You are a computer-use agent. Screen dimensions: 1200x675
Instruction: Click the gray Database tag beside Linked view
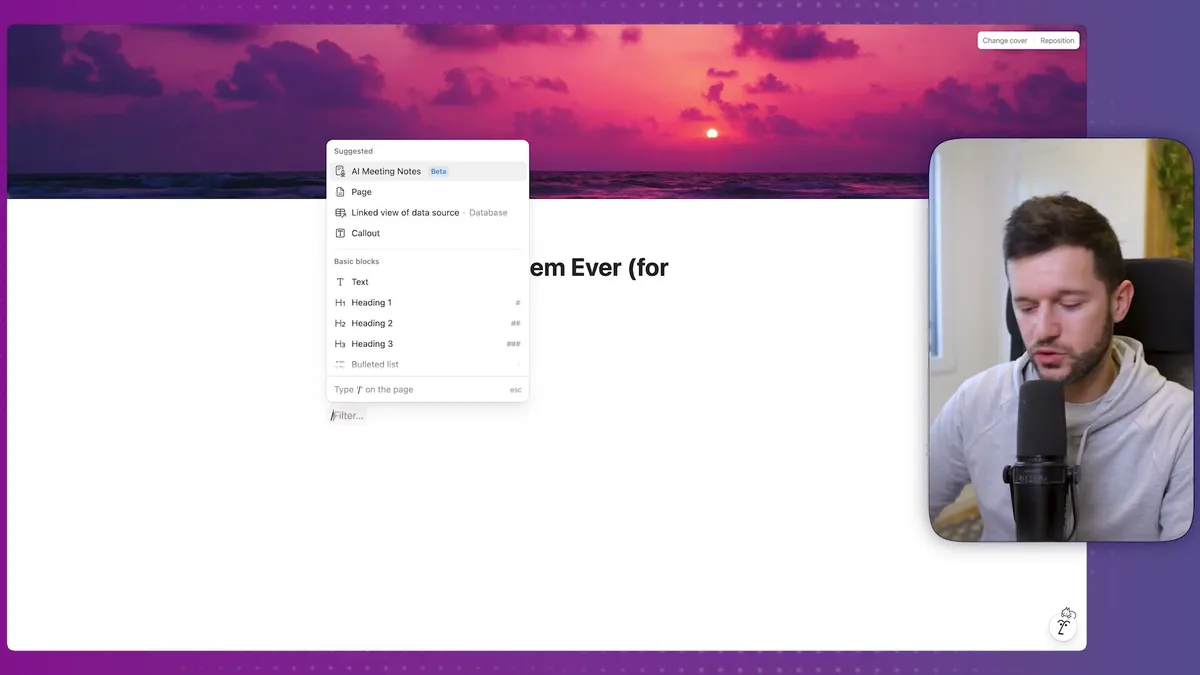click(488, 213)
